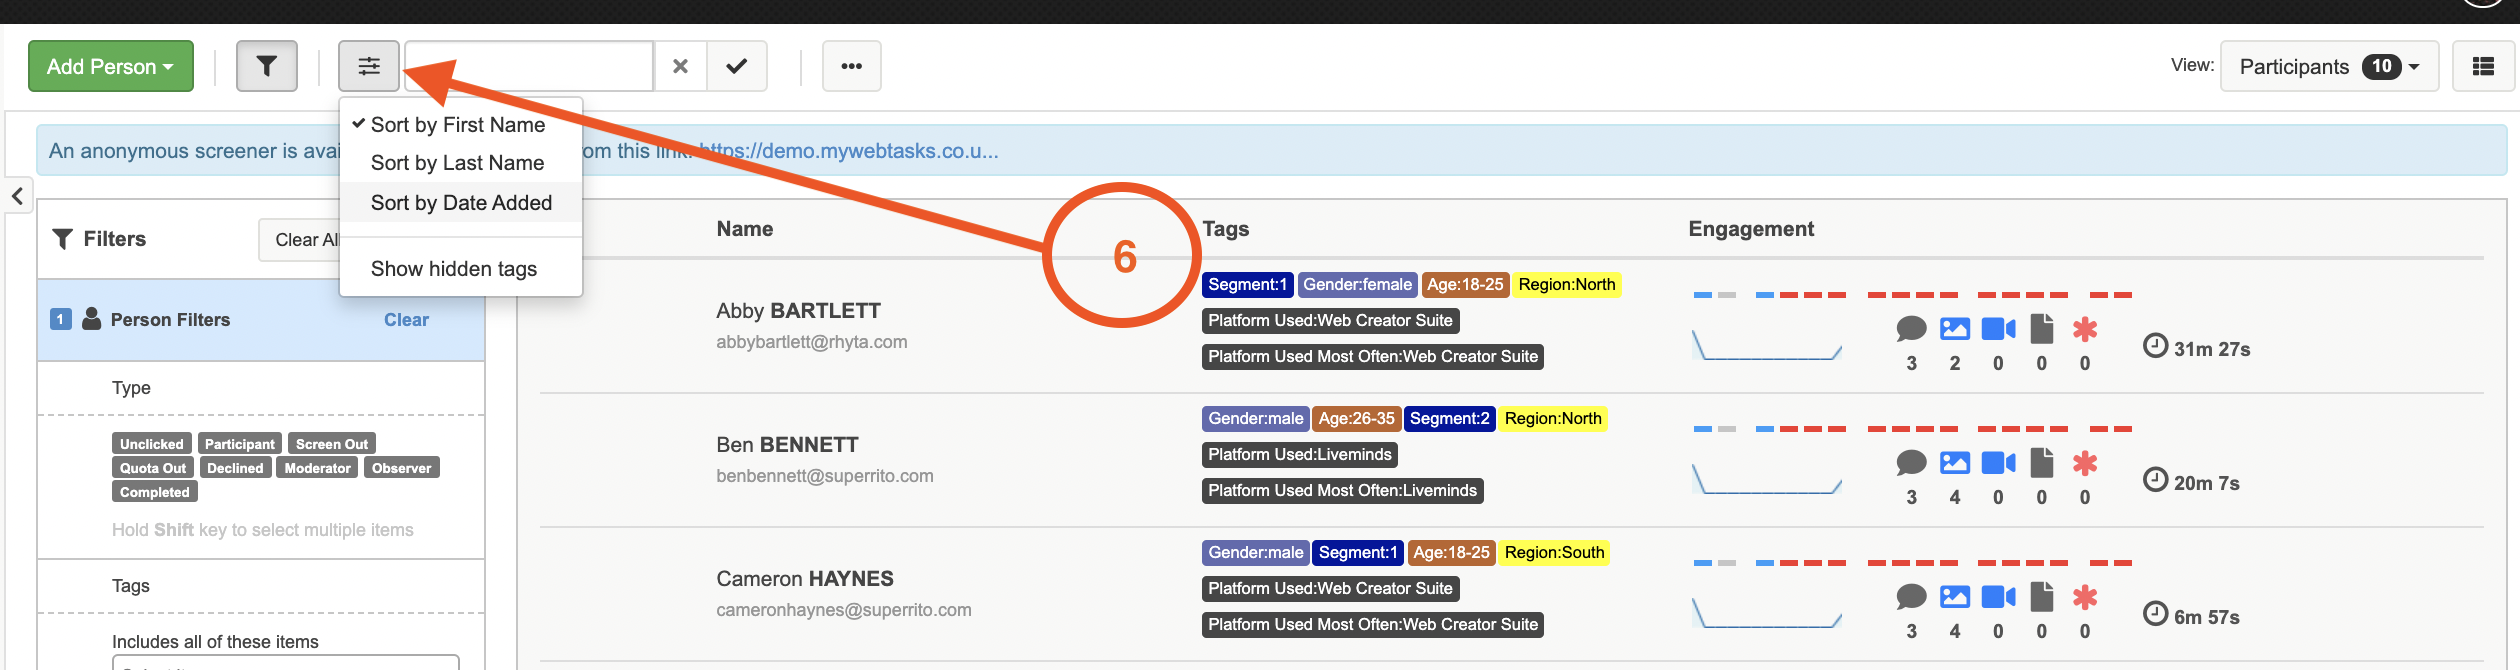The image size is (2520, 670).
Task: Switch to list layout view icon
Action: pyautogui.click(x=2482, y=66)
